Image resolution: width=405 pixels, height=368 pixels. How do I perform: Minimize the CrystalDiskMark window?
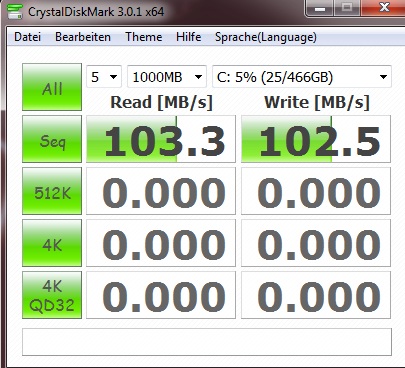(x=319, y=7)
